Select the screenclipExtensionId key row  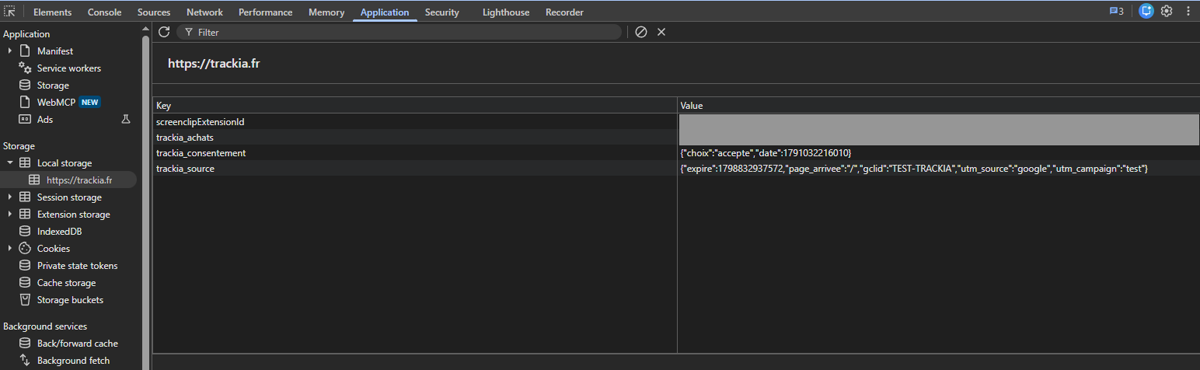coord(415,121)
